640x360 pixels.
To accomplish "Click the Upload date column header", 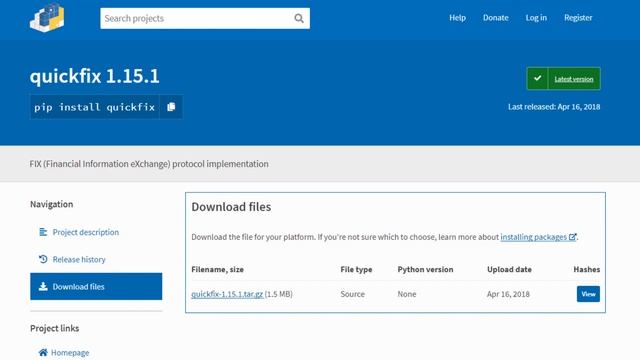I will 509,269.
